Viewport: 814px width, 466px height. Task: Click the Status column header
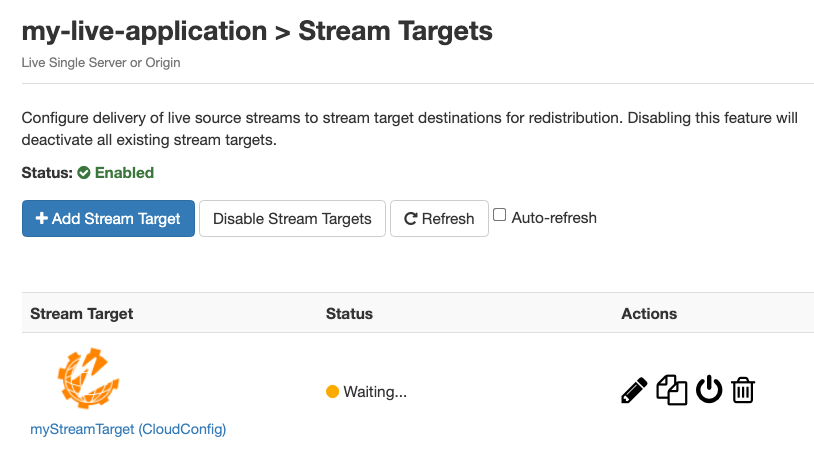pyautogui.click(x=349, y=313)
